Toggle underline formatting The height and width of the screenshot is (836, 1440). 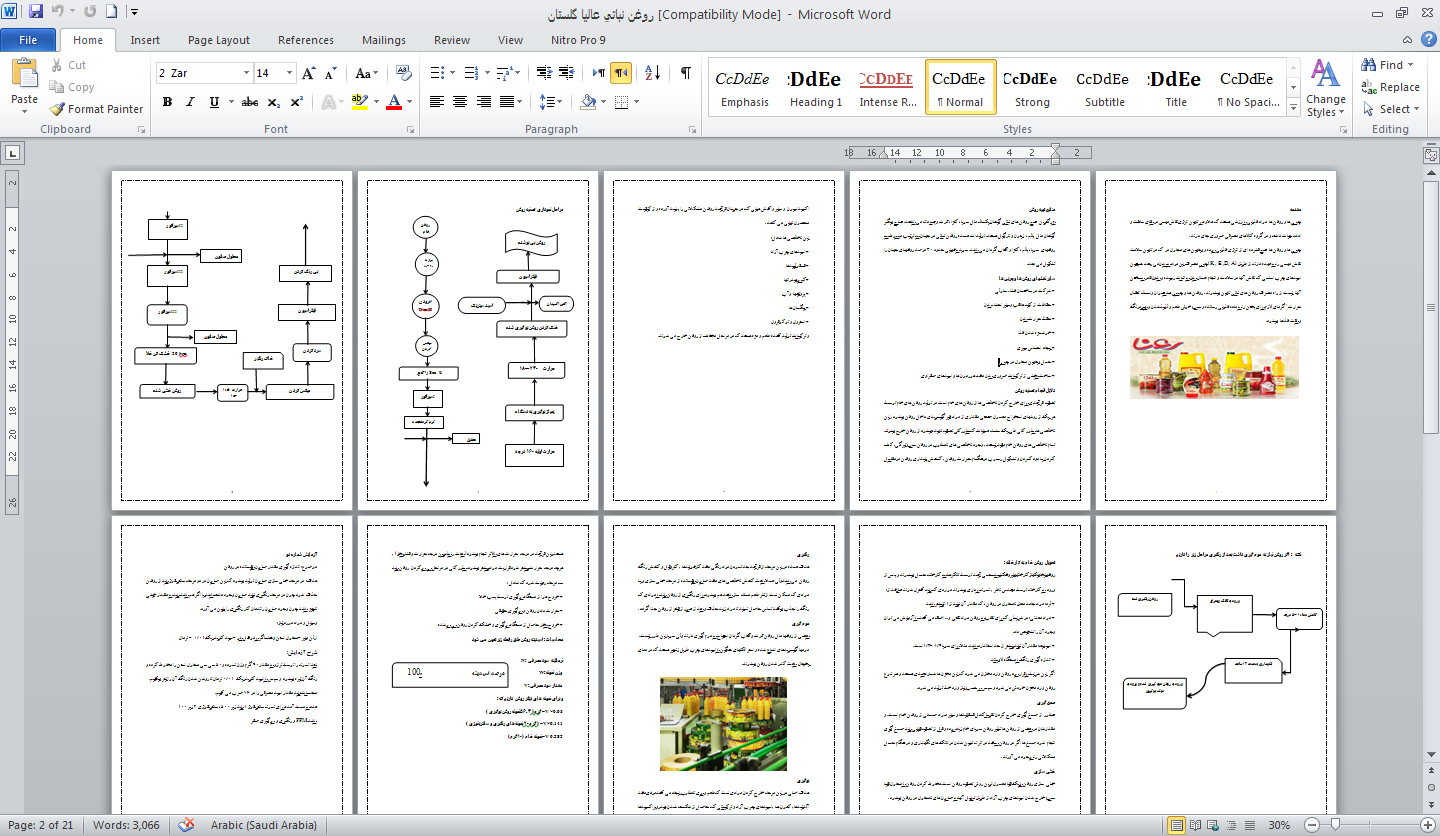pos(214,102)
